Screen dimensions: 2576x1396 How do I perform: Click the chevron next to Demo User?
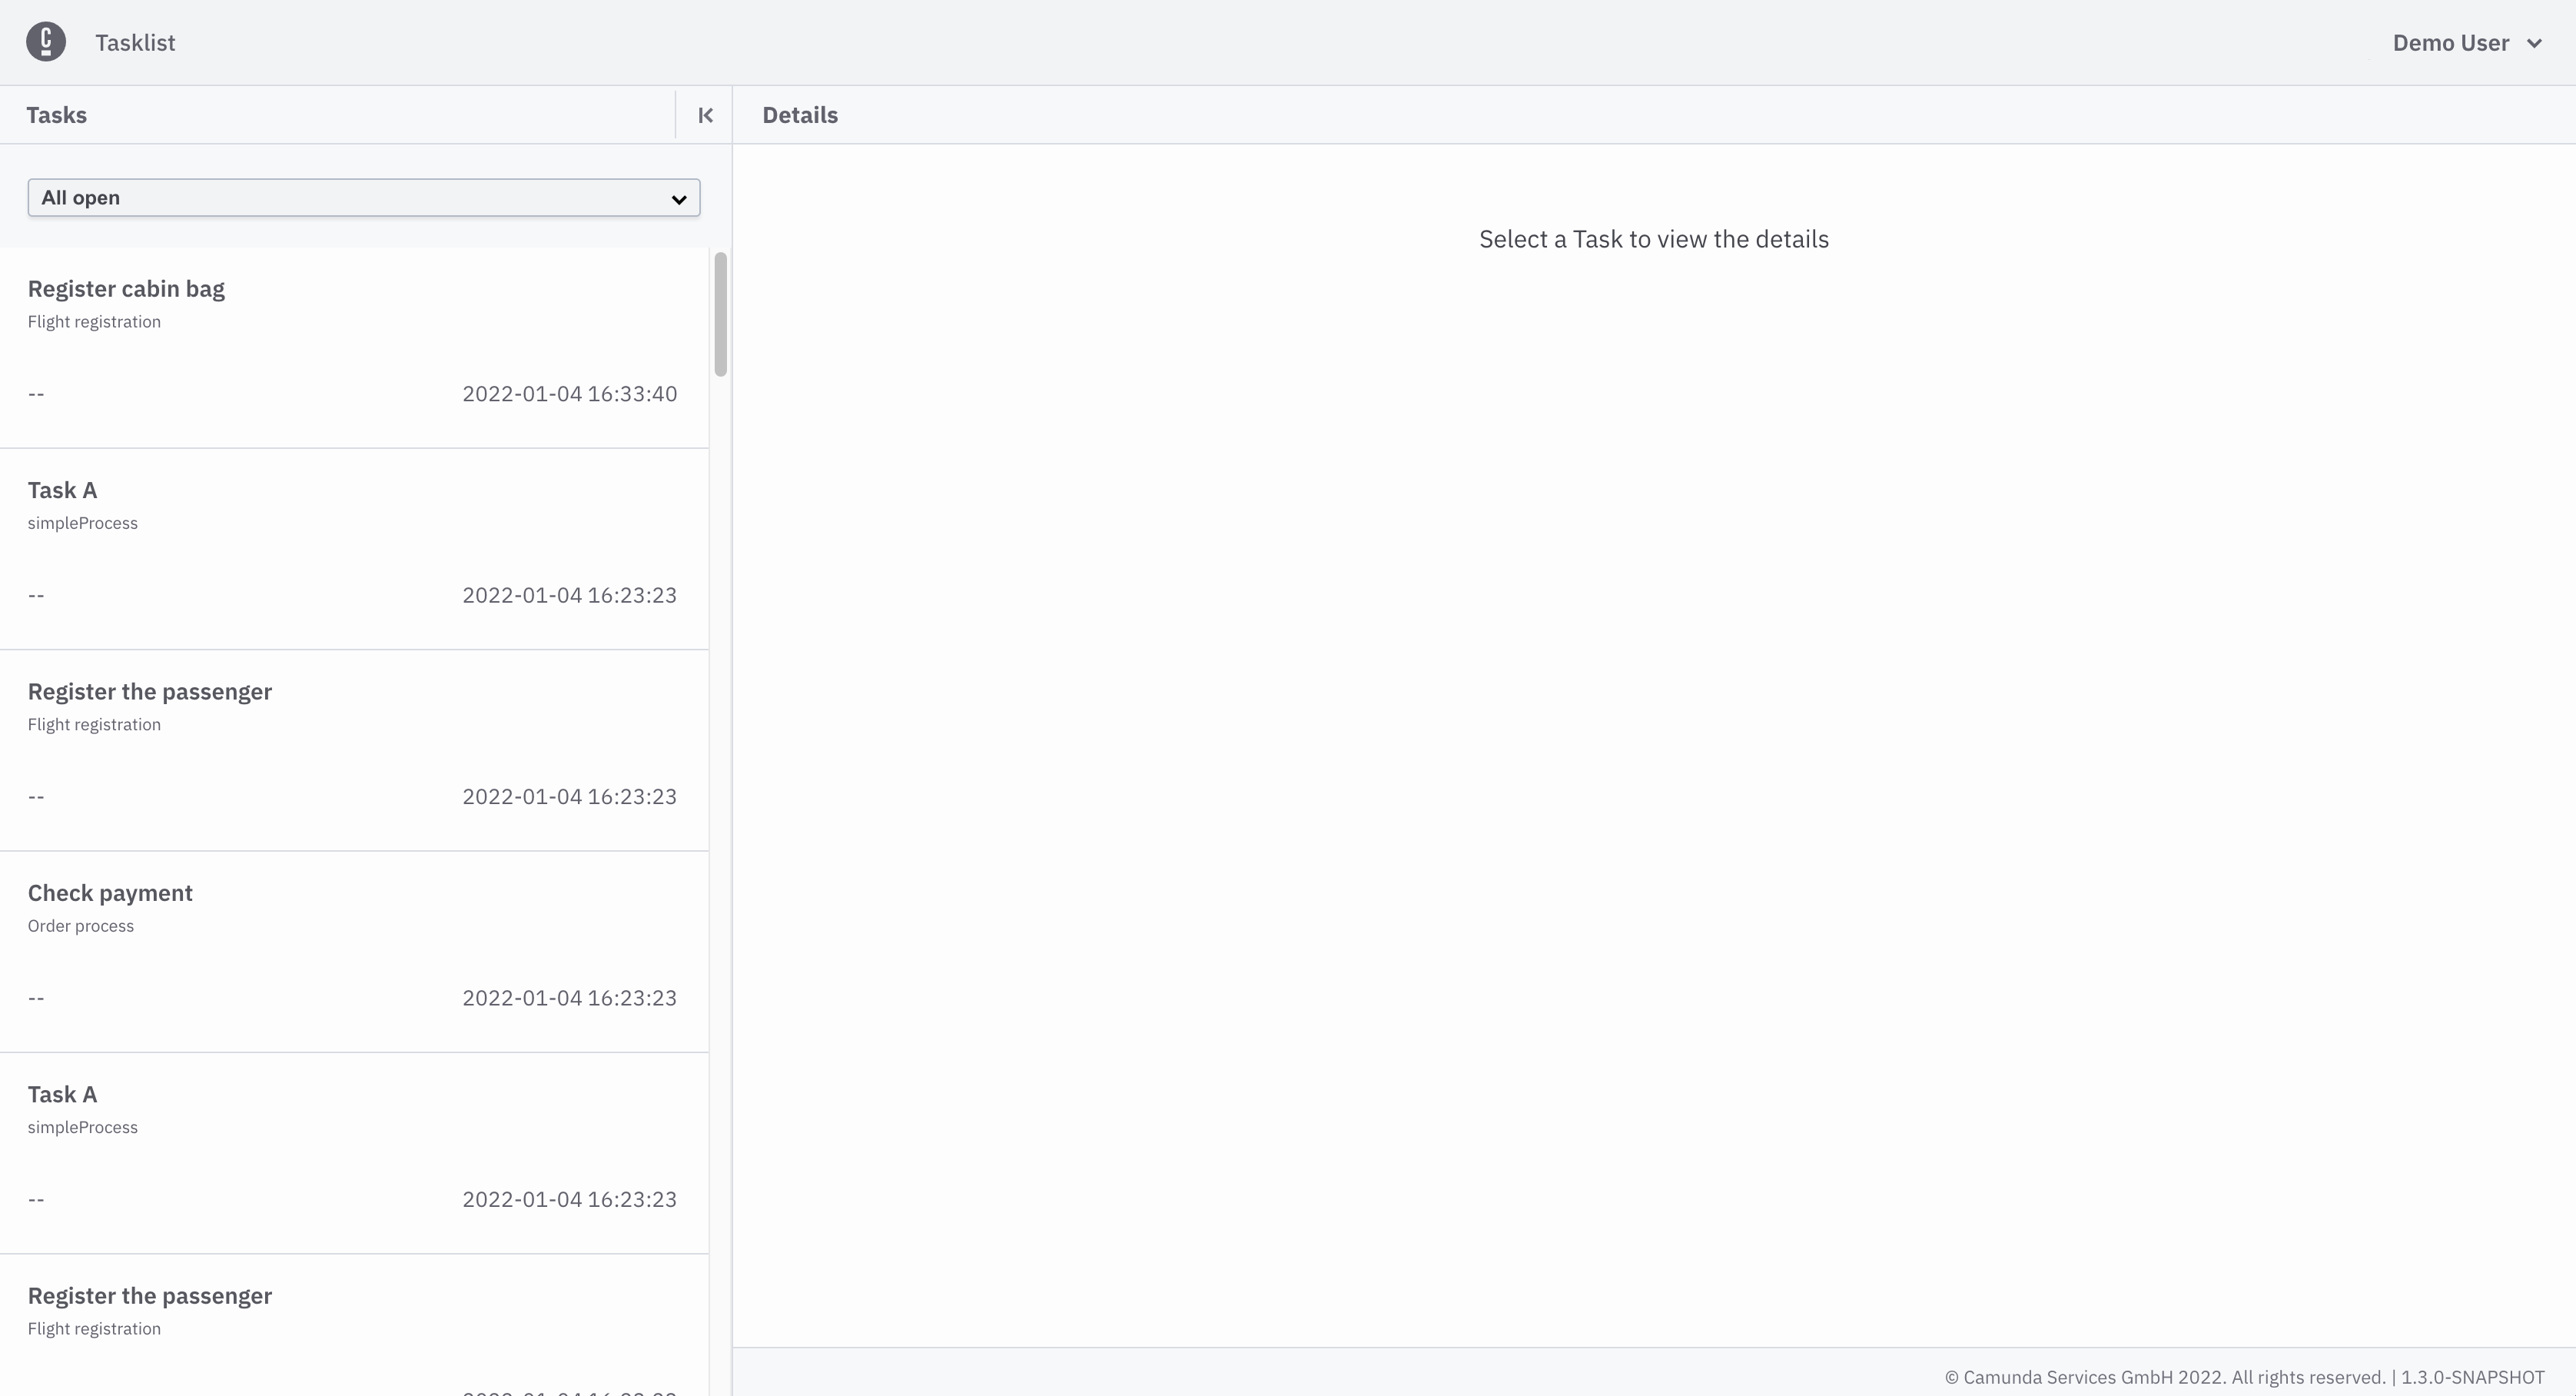point(2534,43)
